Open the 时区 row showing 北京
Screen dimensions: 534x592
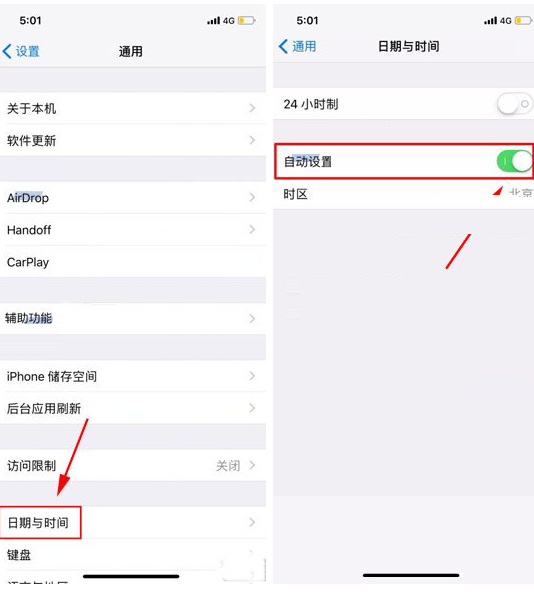click(x=403, y=194)
